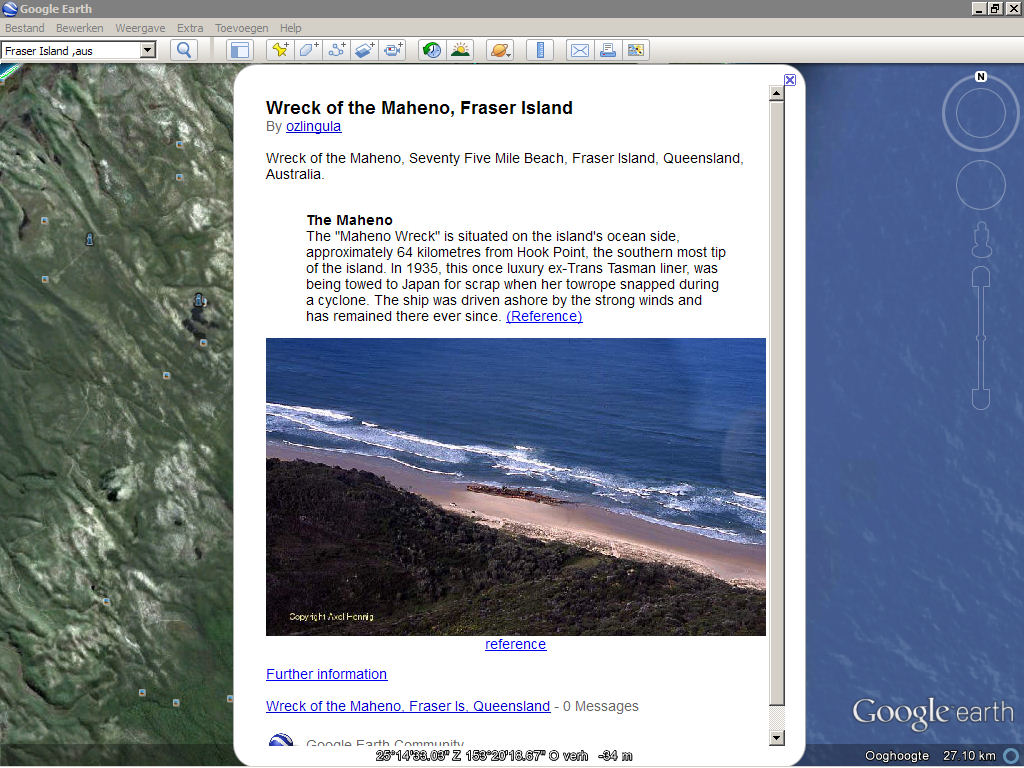Open the Toevoegen menu
The width and height of the screenshot is (1024, 768).
[x=242, y=28]
